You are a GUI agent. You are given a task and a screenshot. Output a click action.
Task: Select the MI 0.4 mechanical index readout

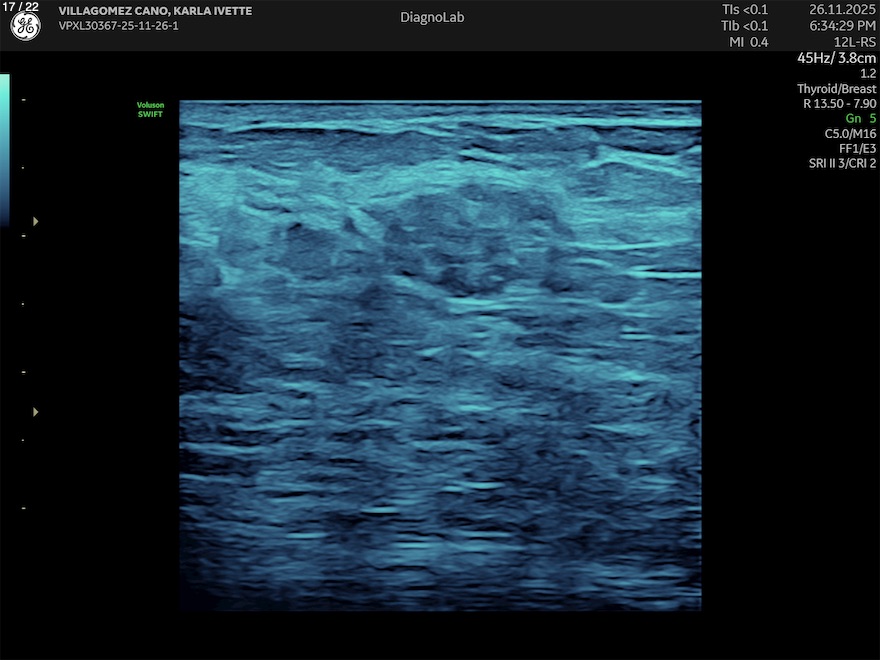coord(750,42)
